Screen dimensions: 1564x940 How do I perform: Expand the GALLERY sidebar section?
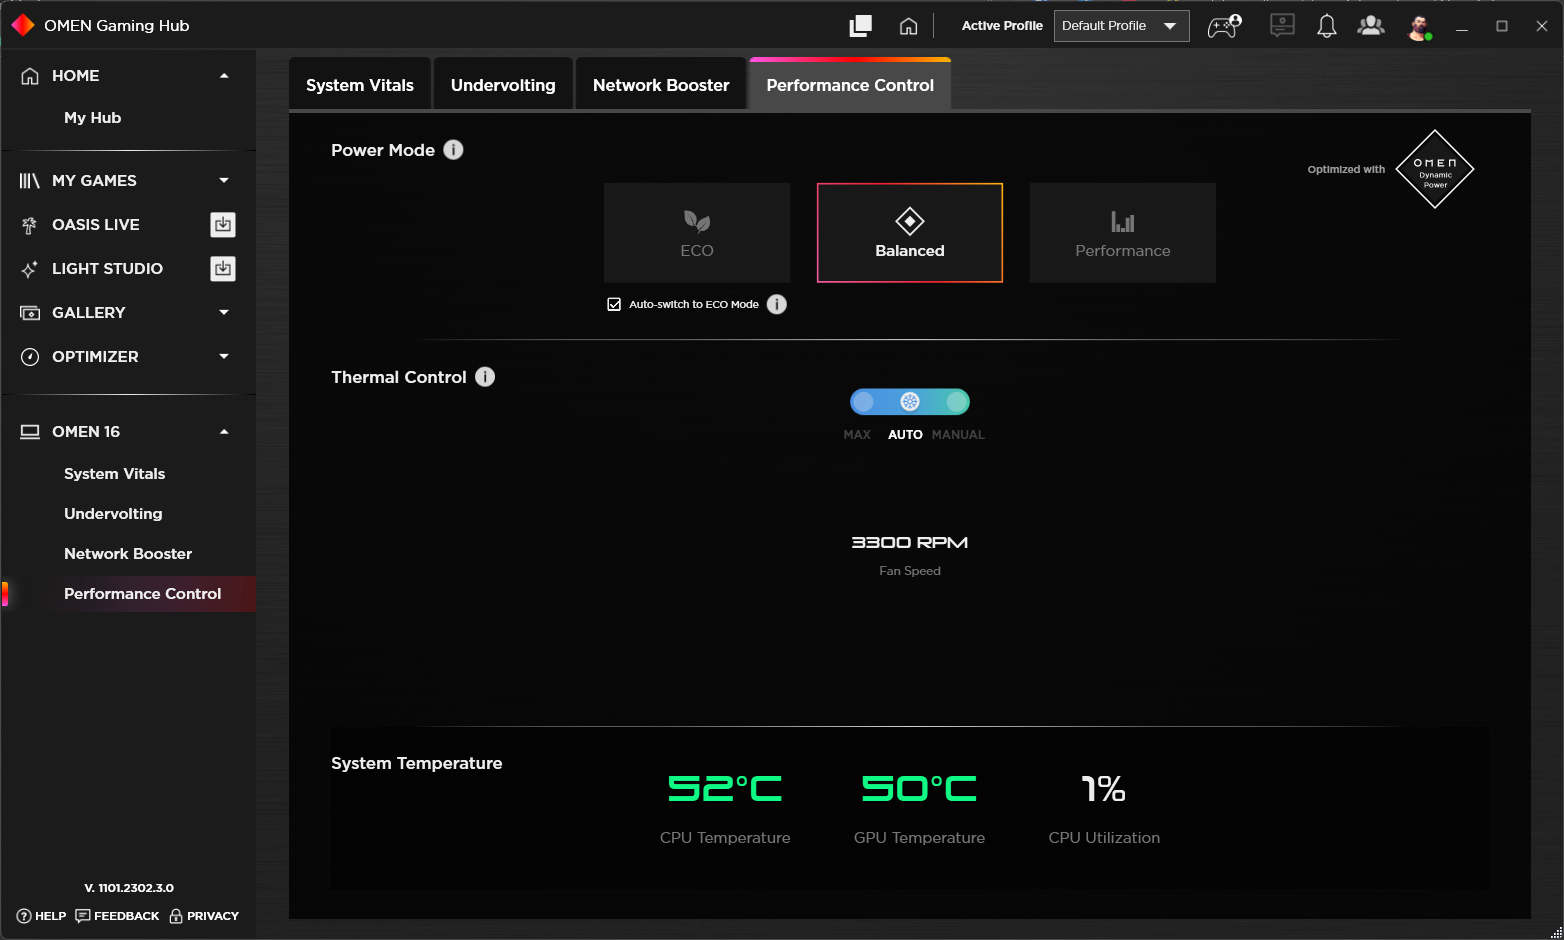[224, 312]
